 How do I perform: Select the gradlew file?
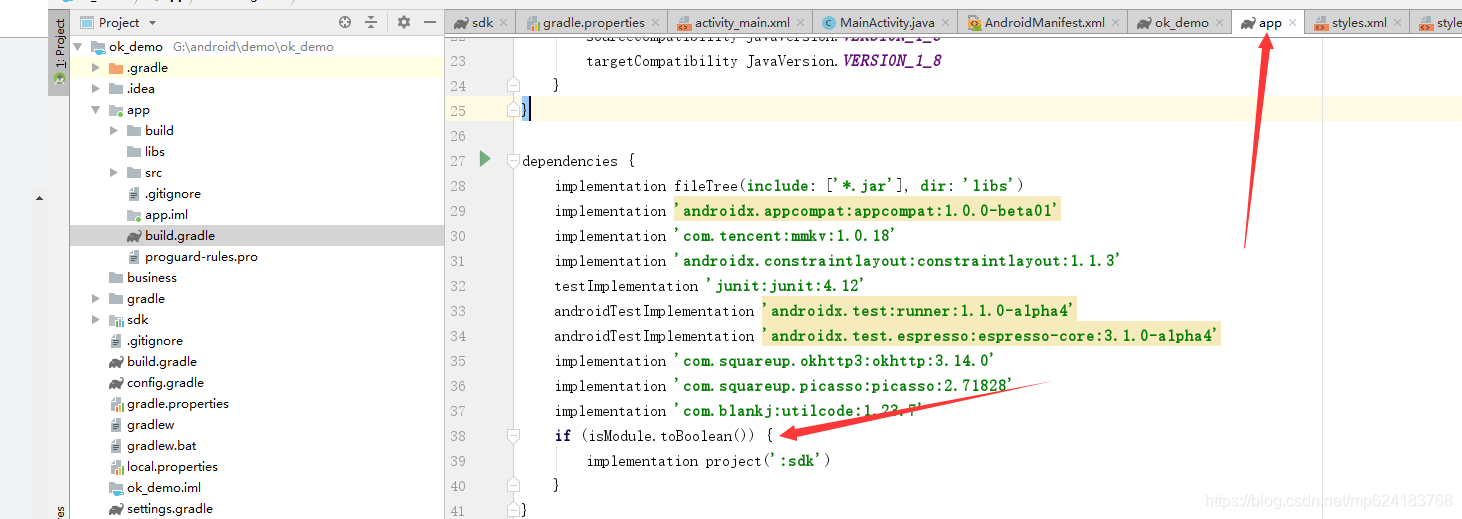coord(142,425)
